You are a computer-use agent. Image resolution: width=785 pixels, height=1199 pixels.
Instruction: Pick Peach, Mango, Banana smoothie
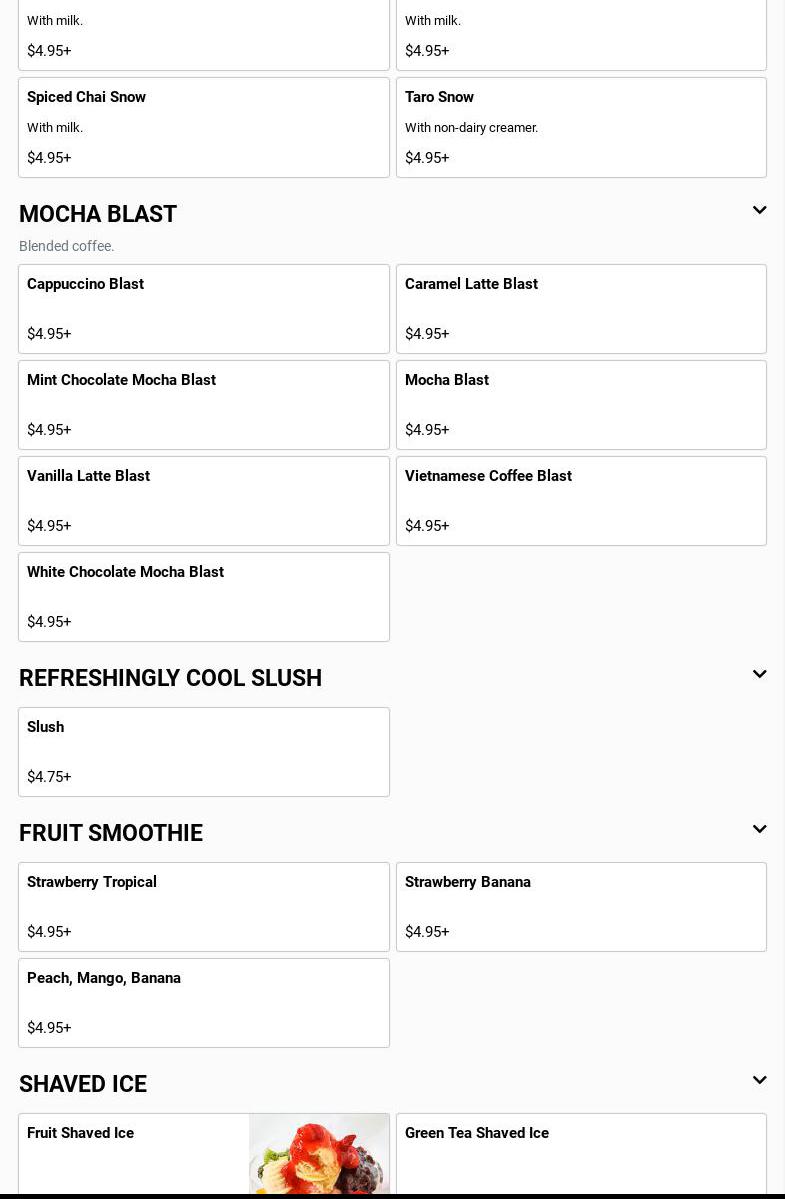click(203, 1002)
